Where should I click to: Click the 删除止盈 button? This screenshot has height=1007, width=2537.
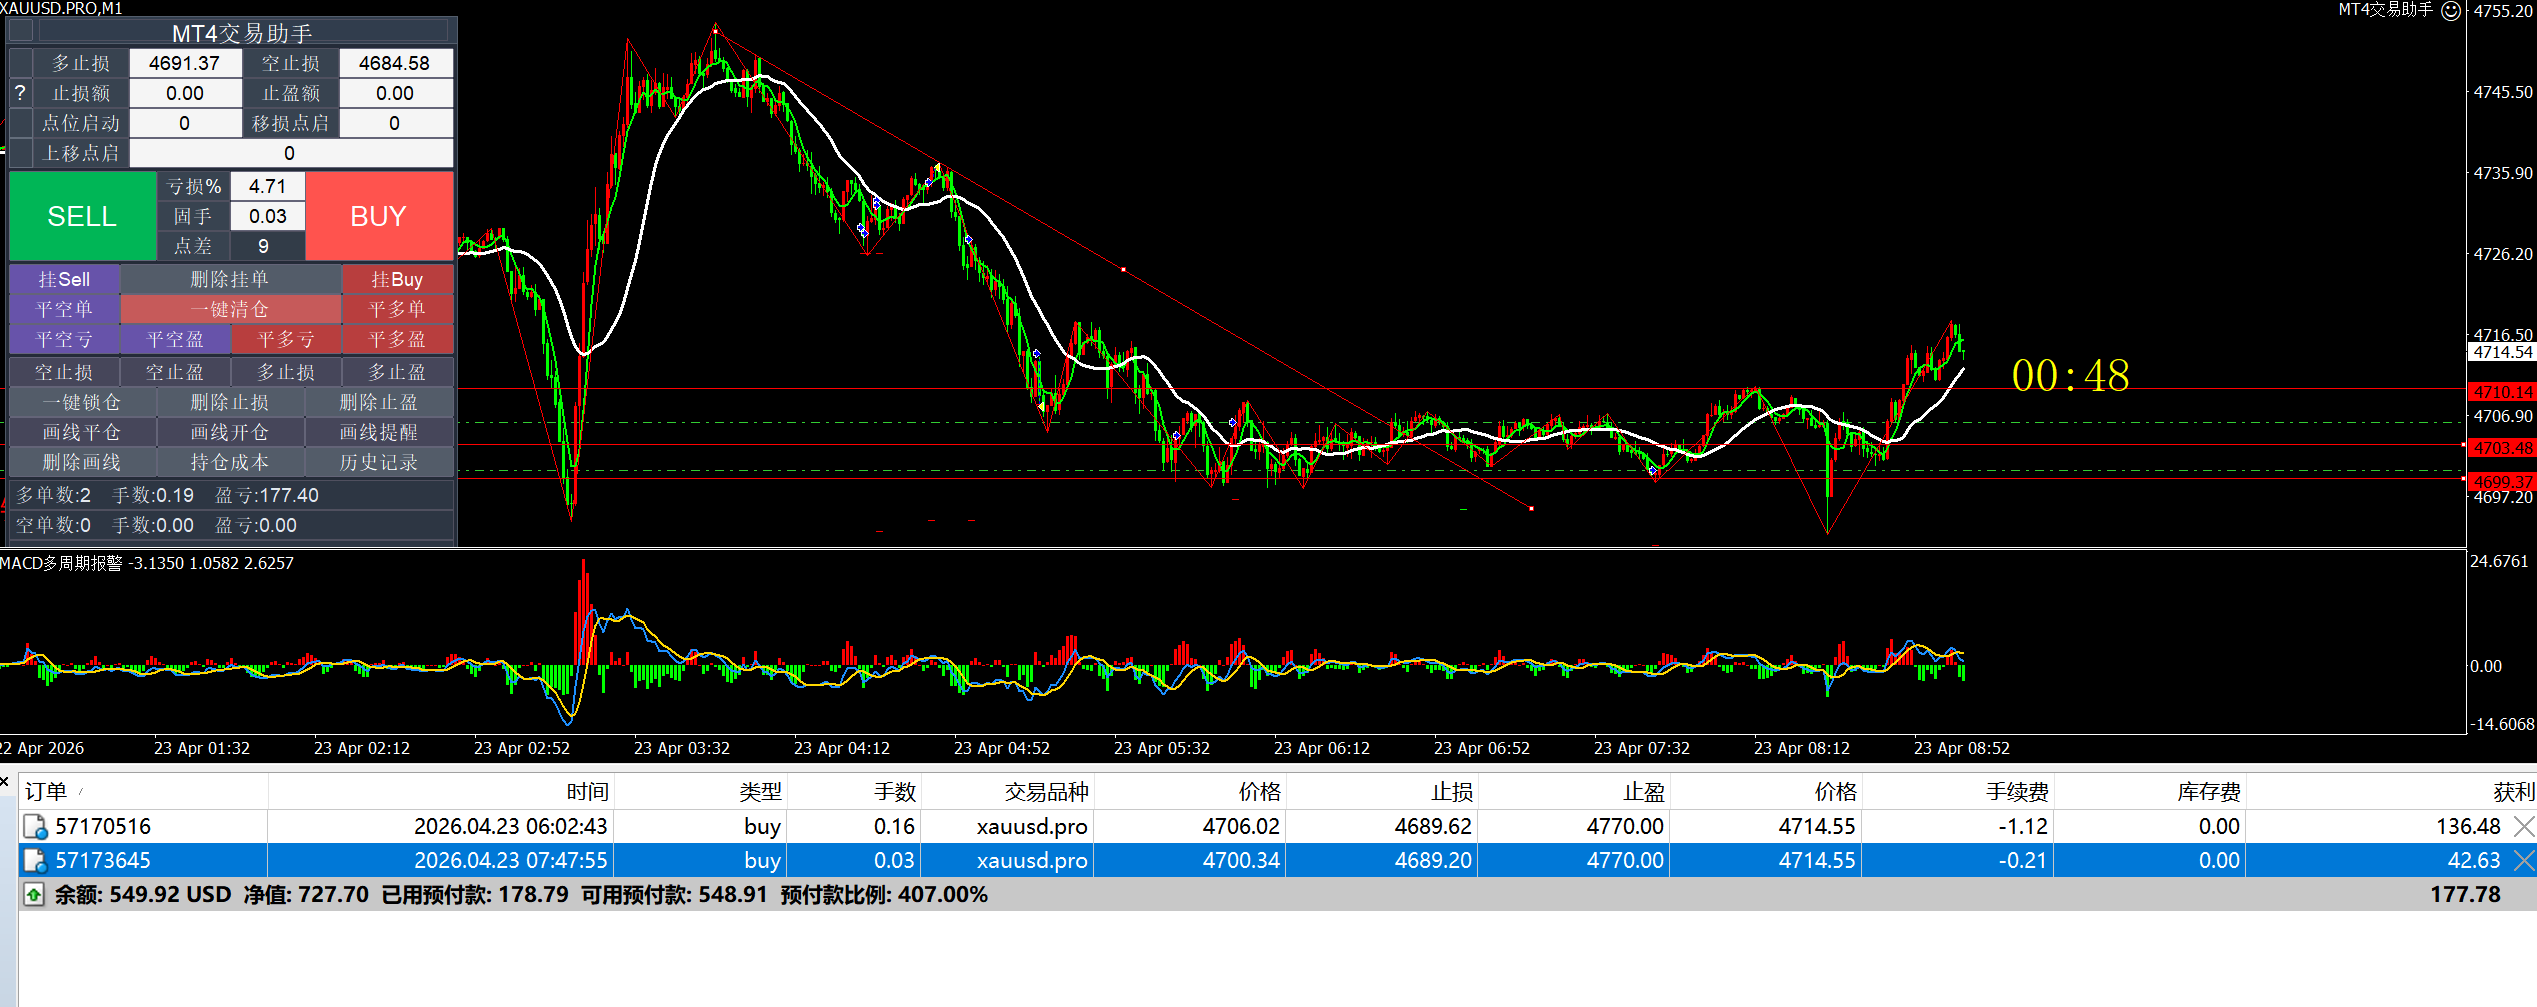[379, 403]
